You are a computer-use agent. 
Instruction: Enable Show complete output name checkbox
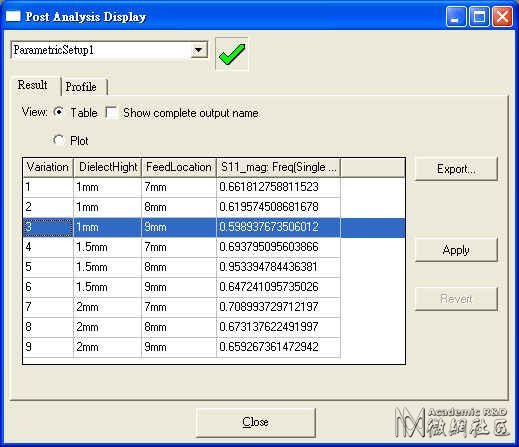click(x=111, y=112)
